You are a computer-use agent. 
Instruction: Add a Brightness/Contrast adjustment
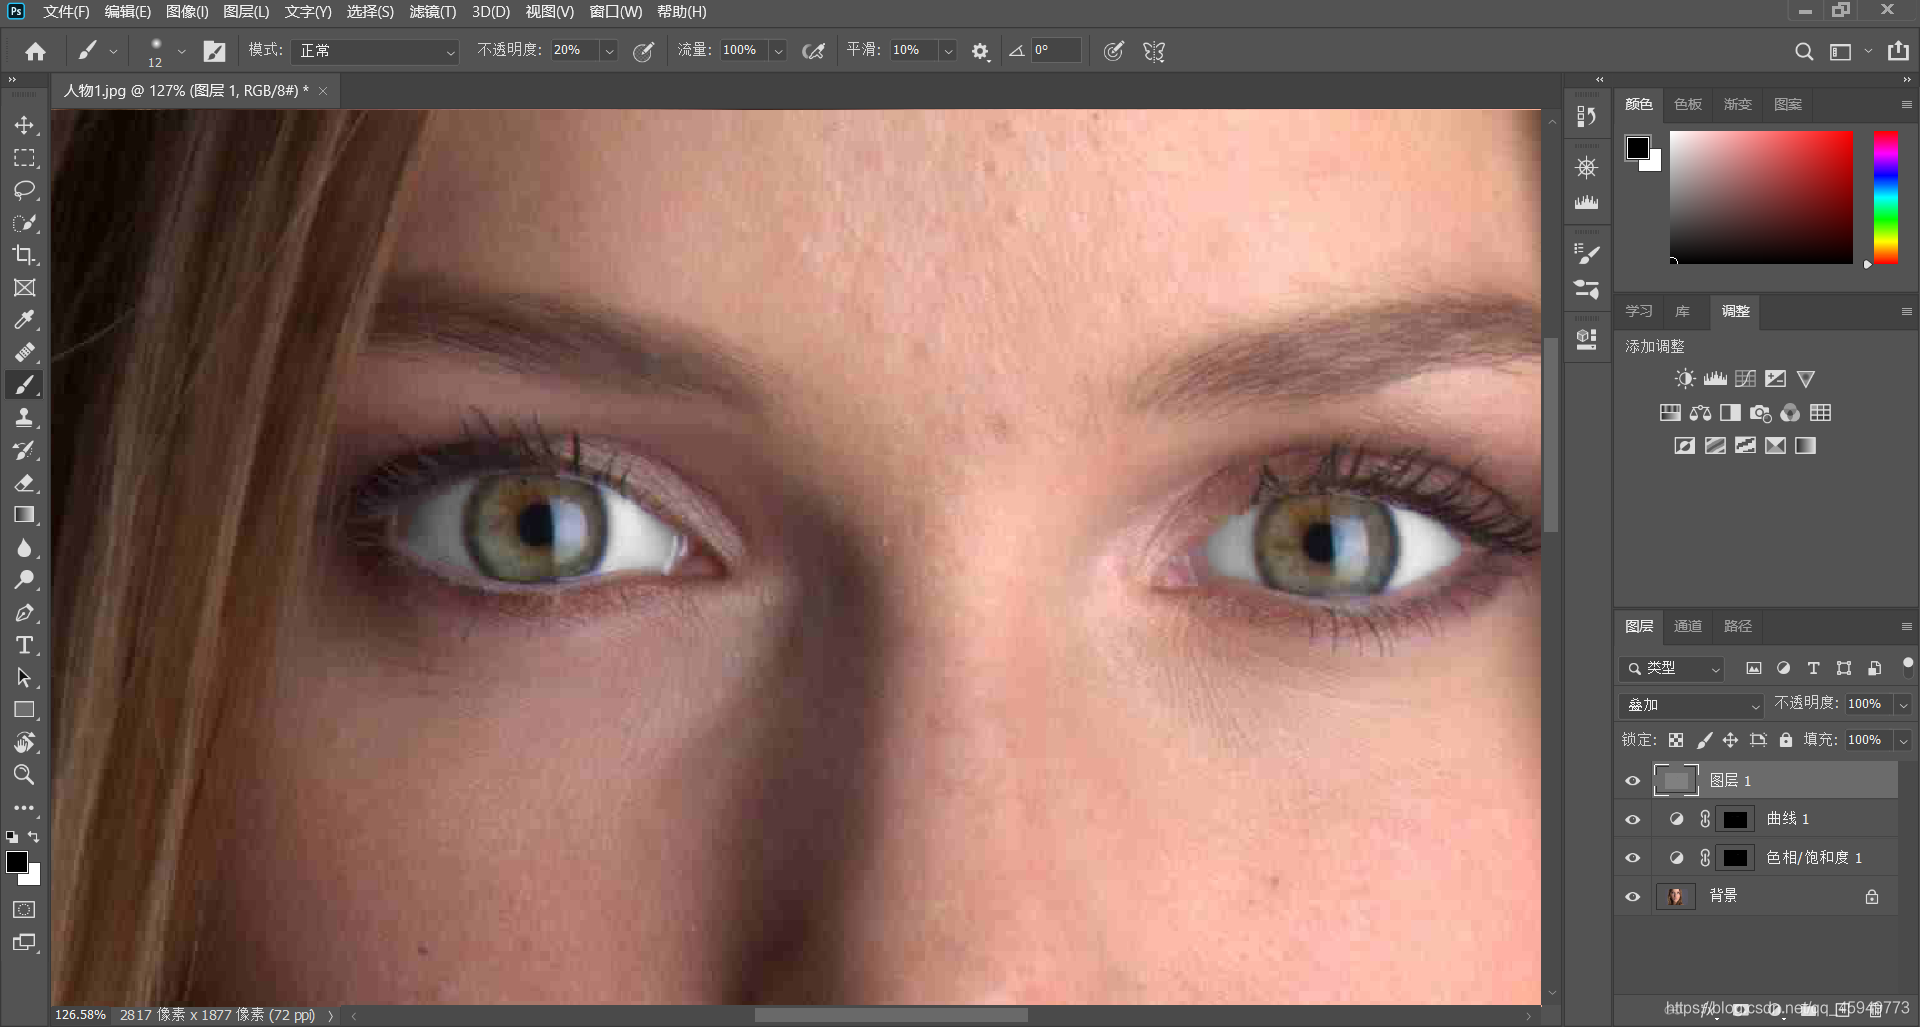coord(1685,379)
